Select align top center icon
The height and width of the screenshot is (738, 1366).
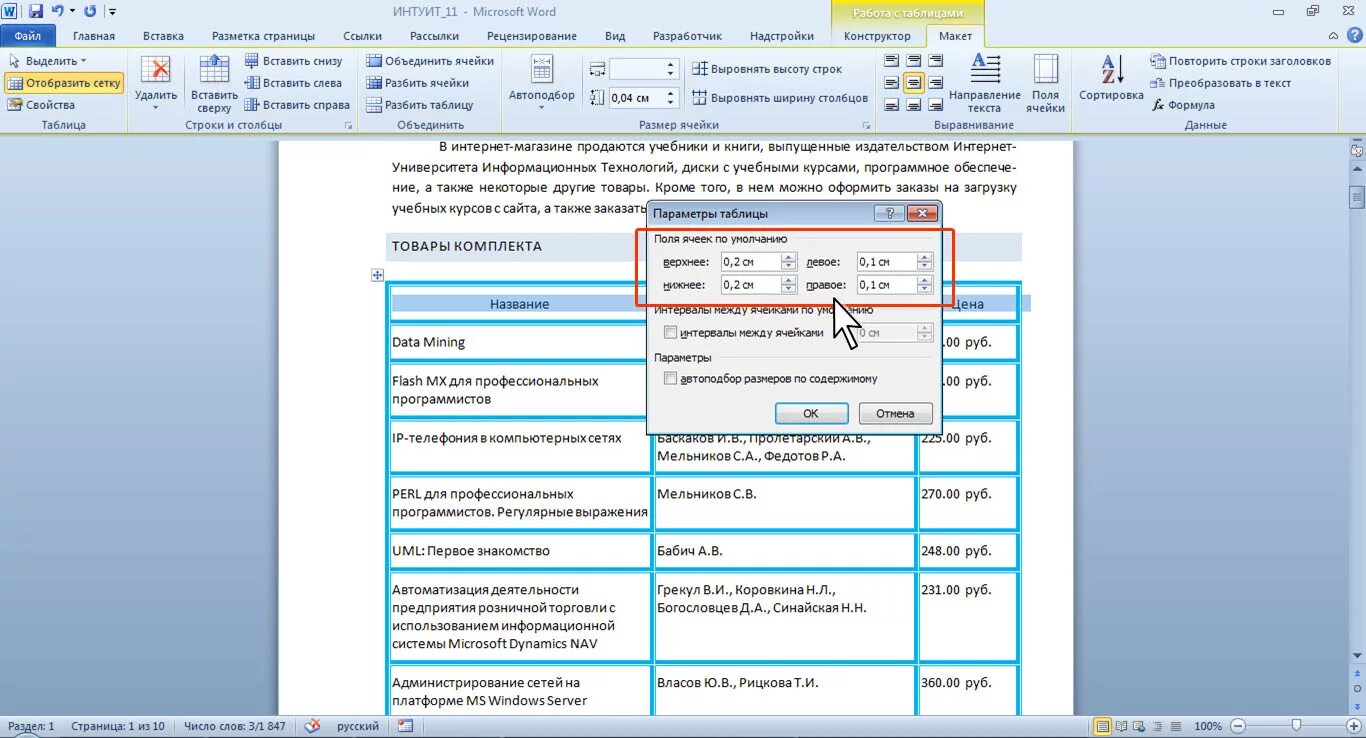913,61
